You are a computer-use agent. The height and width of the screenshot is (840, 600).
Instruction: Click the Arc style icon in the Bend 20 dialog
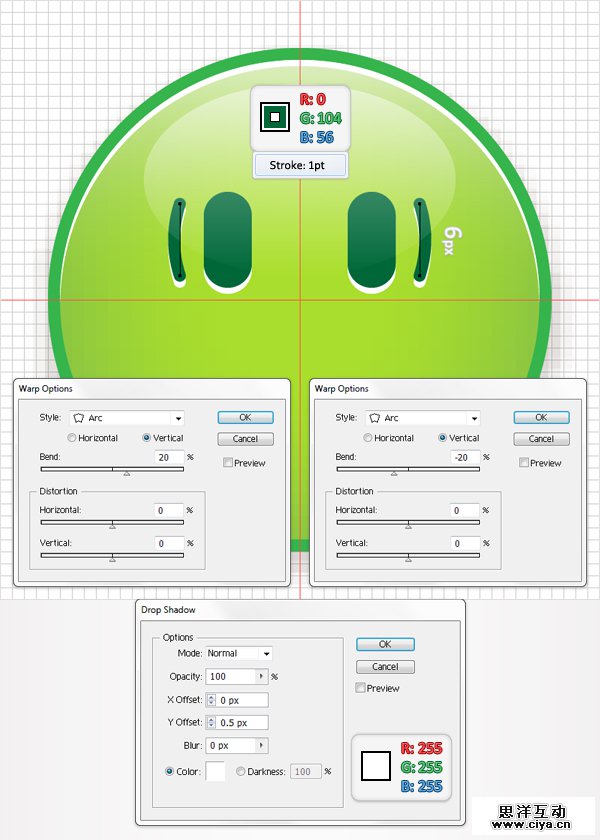coord(78,418)
